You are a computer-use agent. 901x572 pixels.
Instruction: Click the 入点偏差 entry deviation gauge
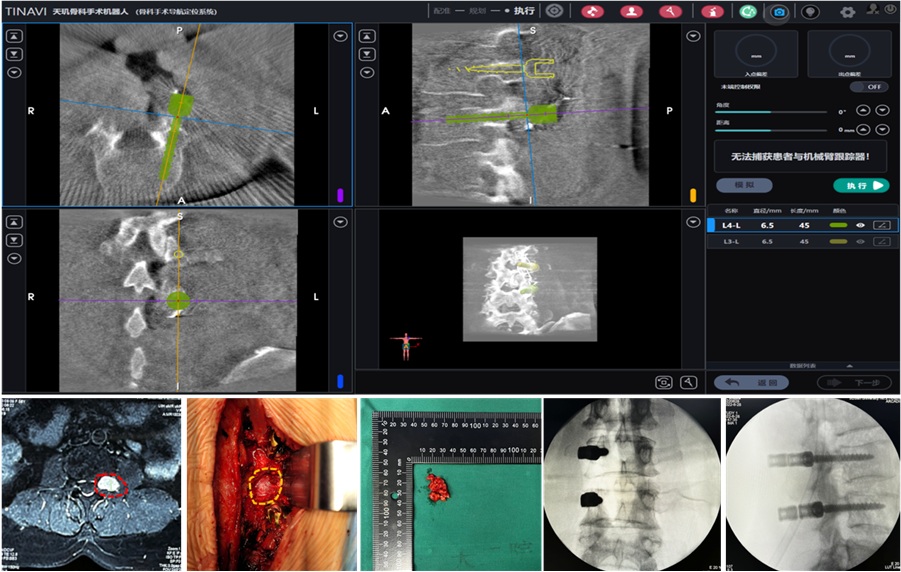click(x=756, y=54)
